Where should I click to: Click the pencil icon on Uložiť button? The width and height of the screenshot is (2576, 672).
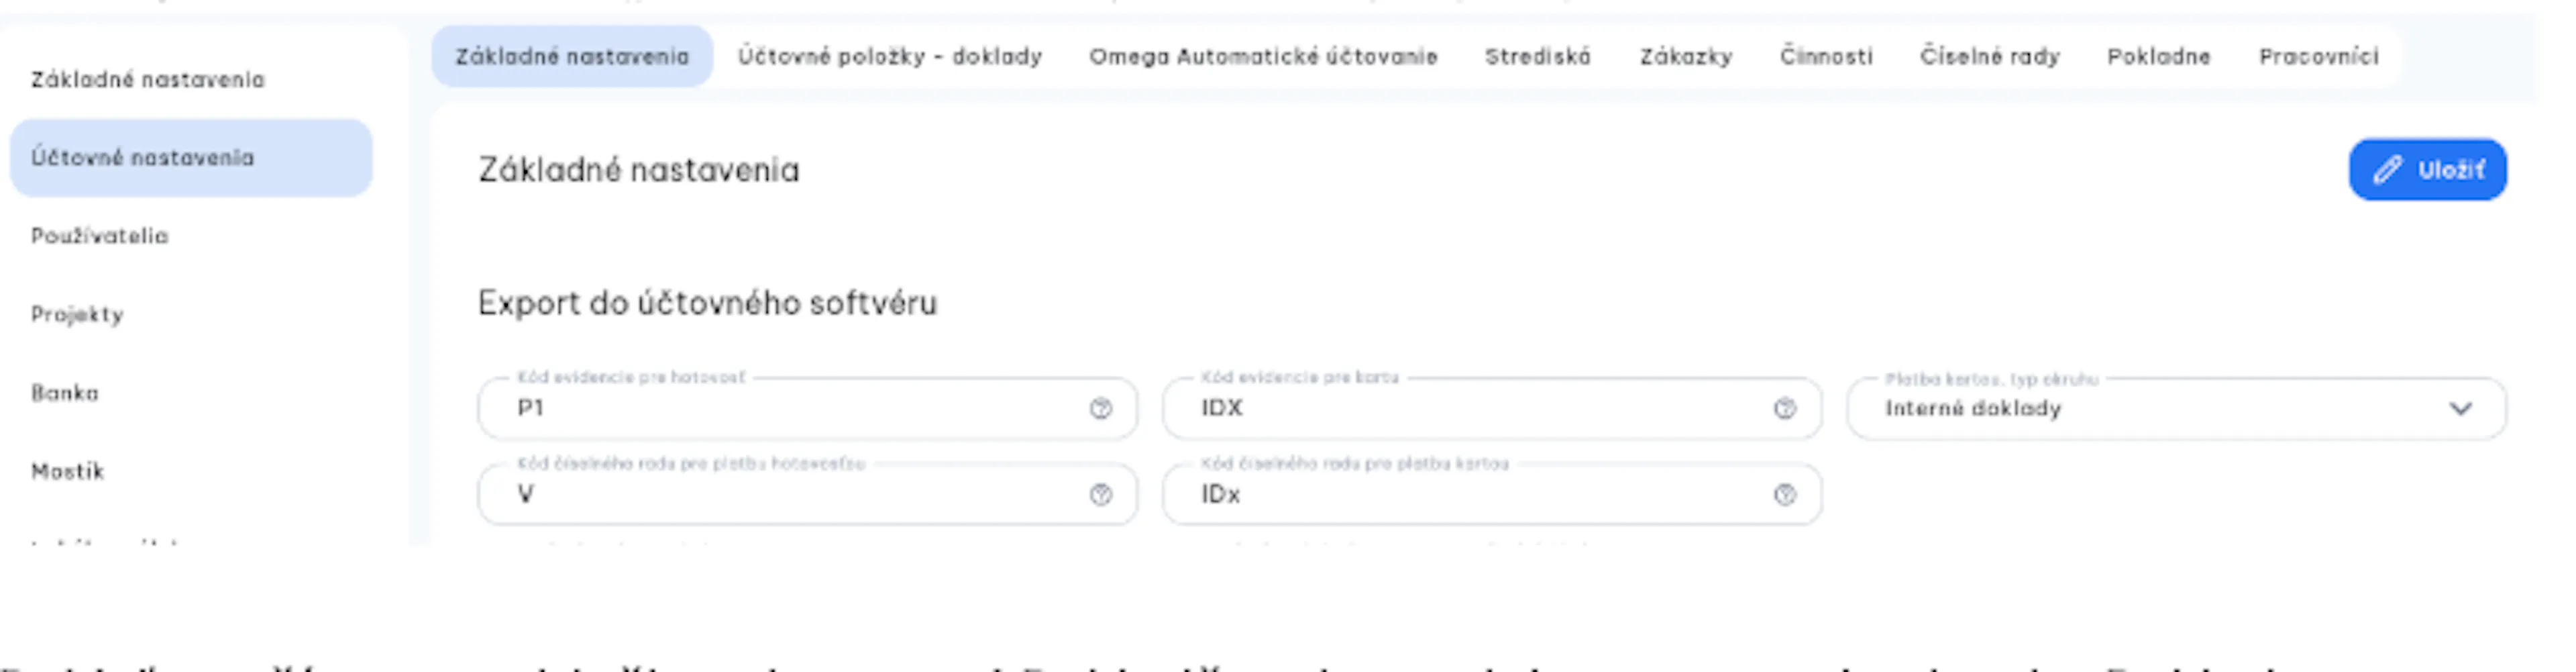[2388, 169]
